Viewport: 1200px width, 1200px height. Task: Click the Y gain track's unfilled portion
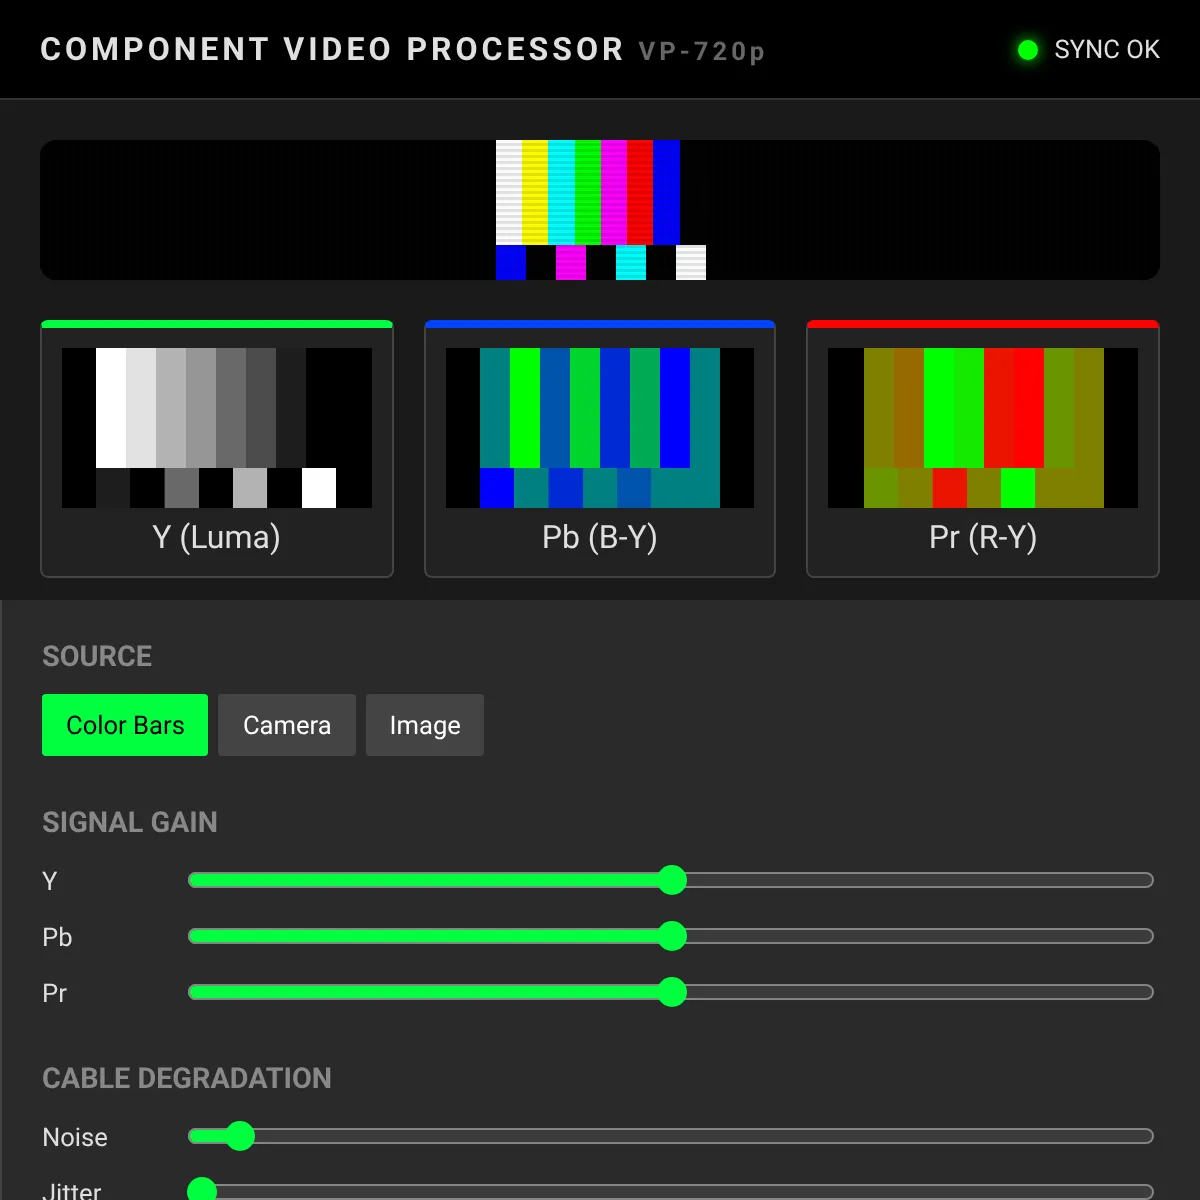pos(920,880)
